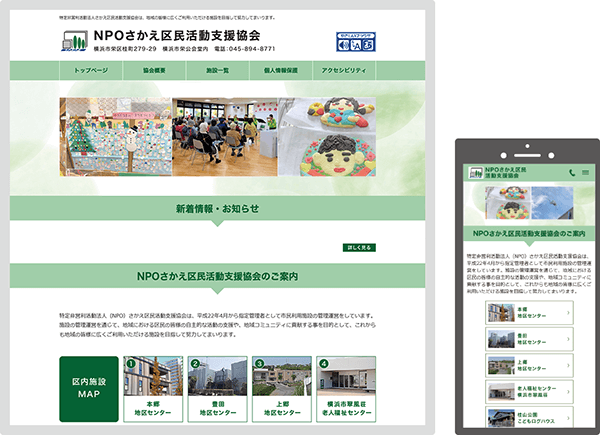
Task: Select 協会概要 navigation item
Action: point(155,71)
